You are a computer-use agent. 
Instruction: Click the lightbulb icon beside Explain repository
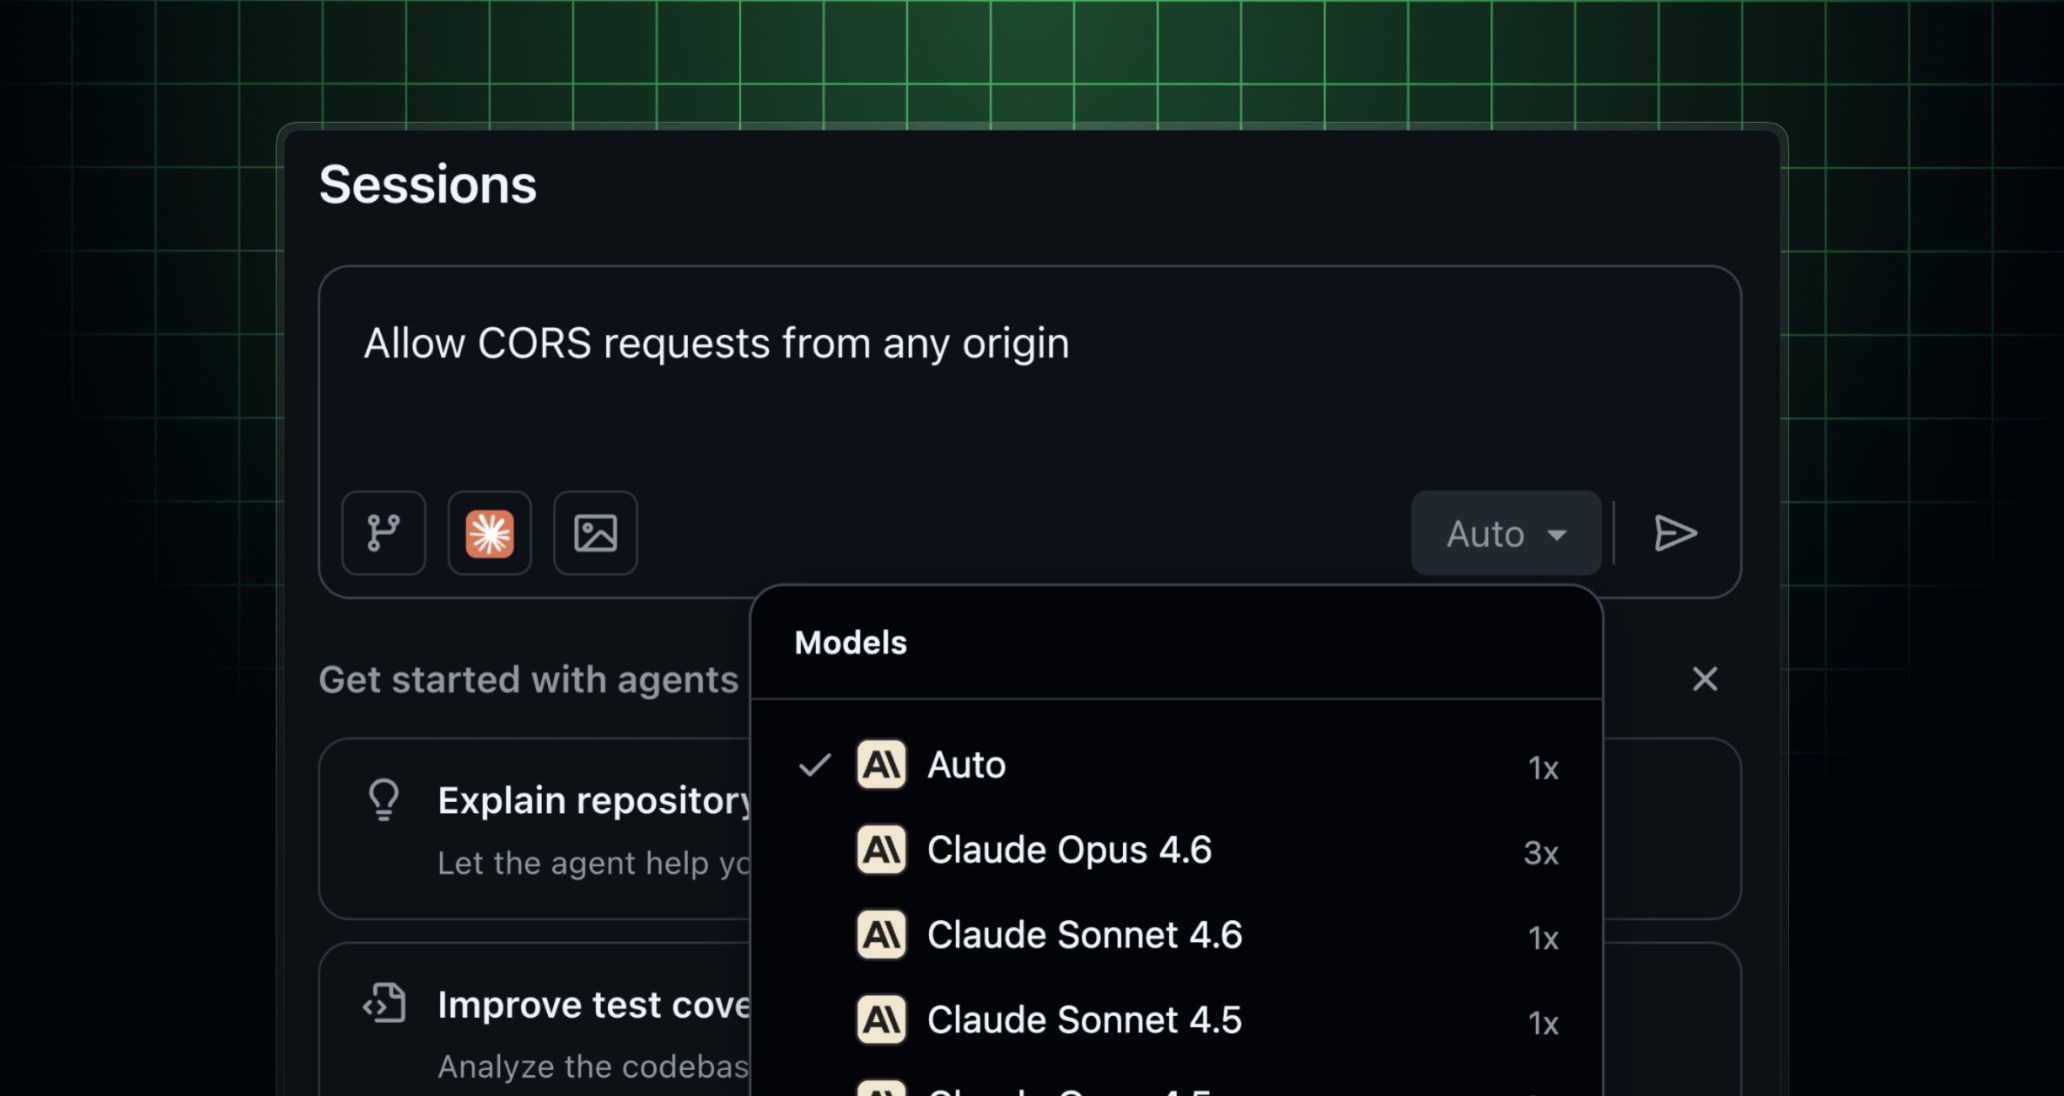point(383,799)
